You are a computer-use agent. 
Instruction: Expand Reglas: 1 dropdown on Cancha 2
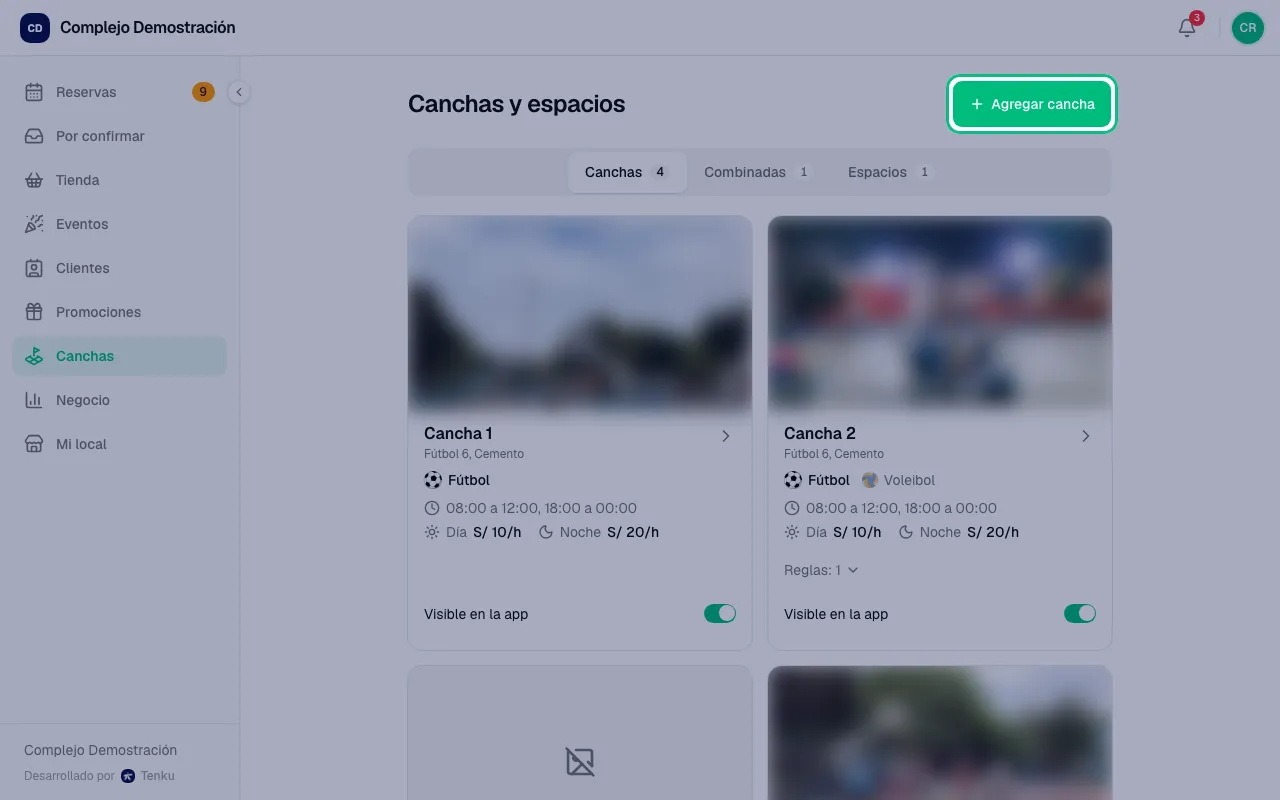[x=821, y=570]
